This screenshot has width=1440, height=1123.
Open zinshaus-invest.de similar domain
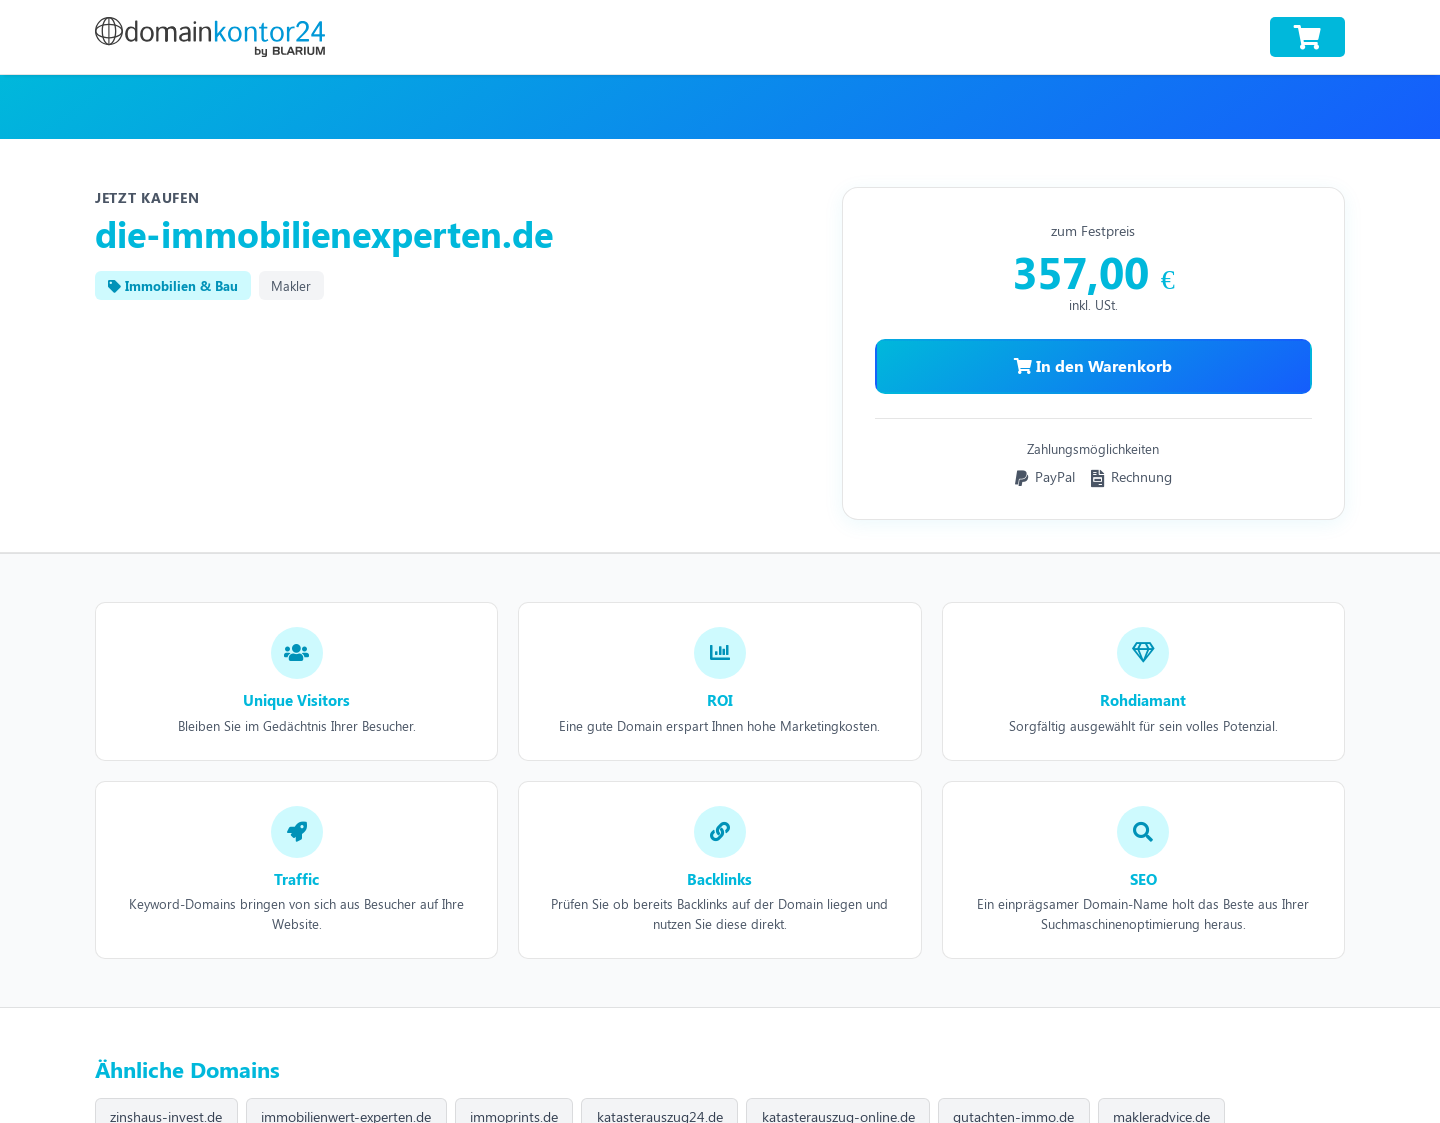pyautogui.click(x=166, y=1112)
